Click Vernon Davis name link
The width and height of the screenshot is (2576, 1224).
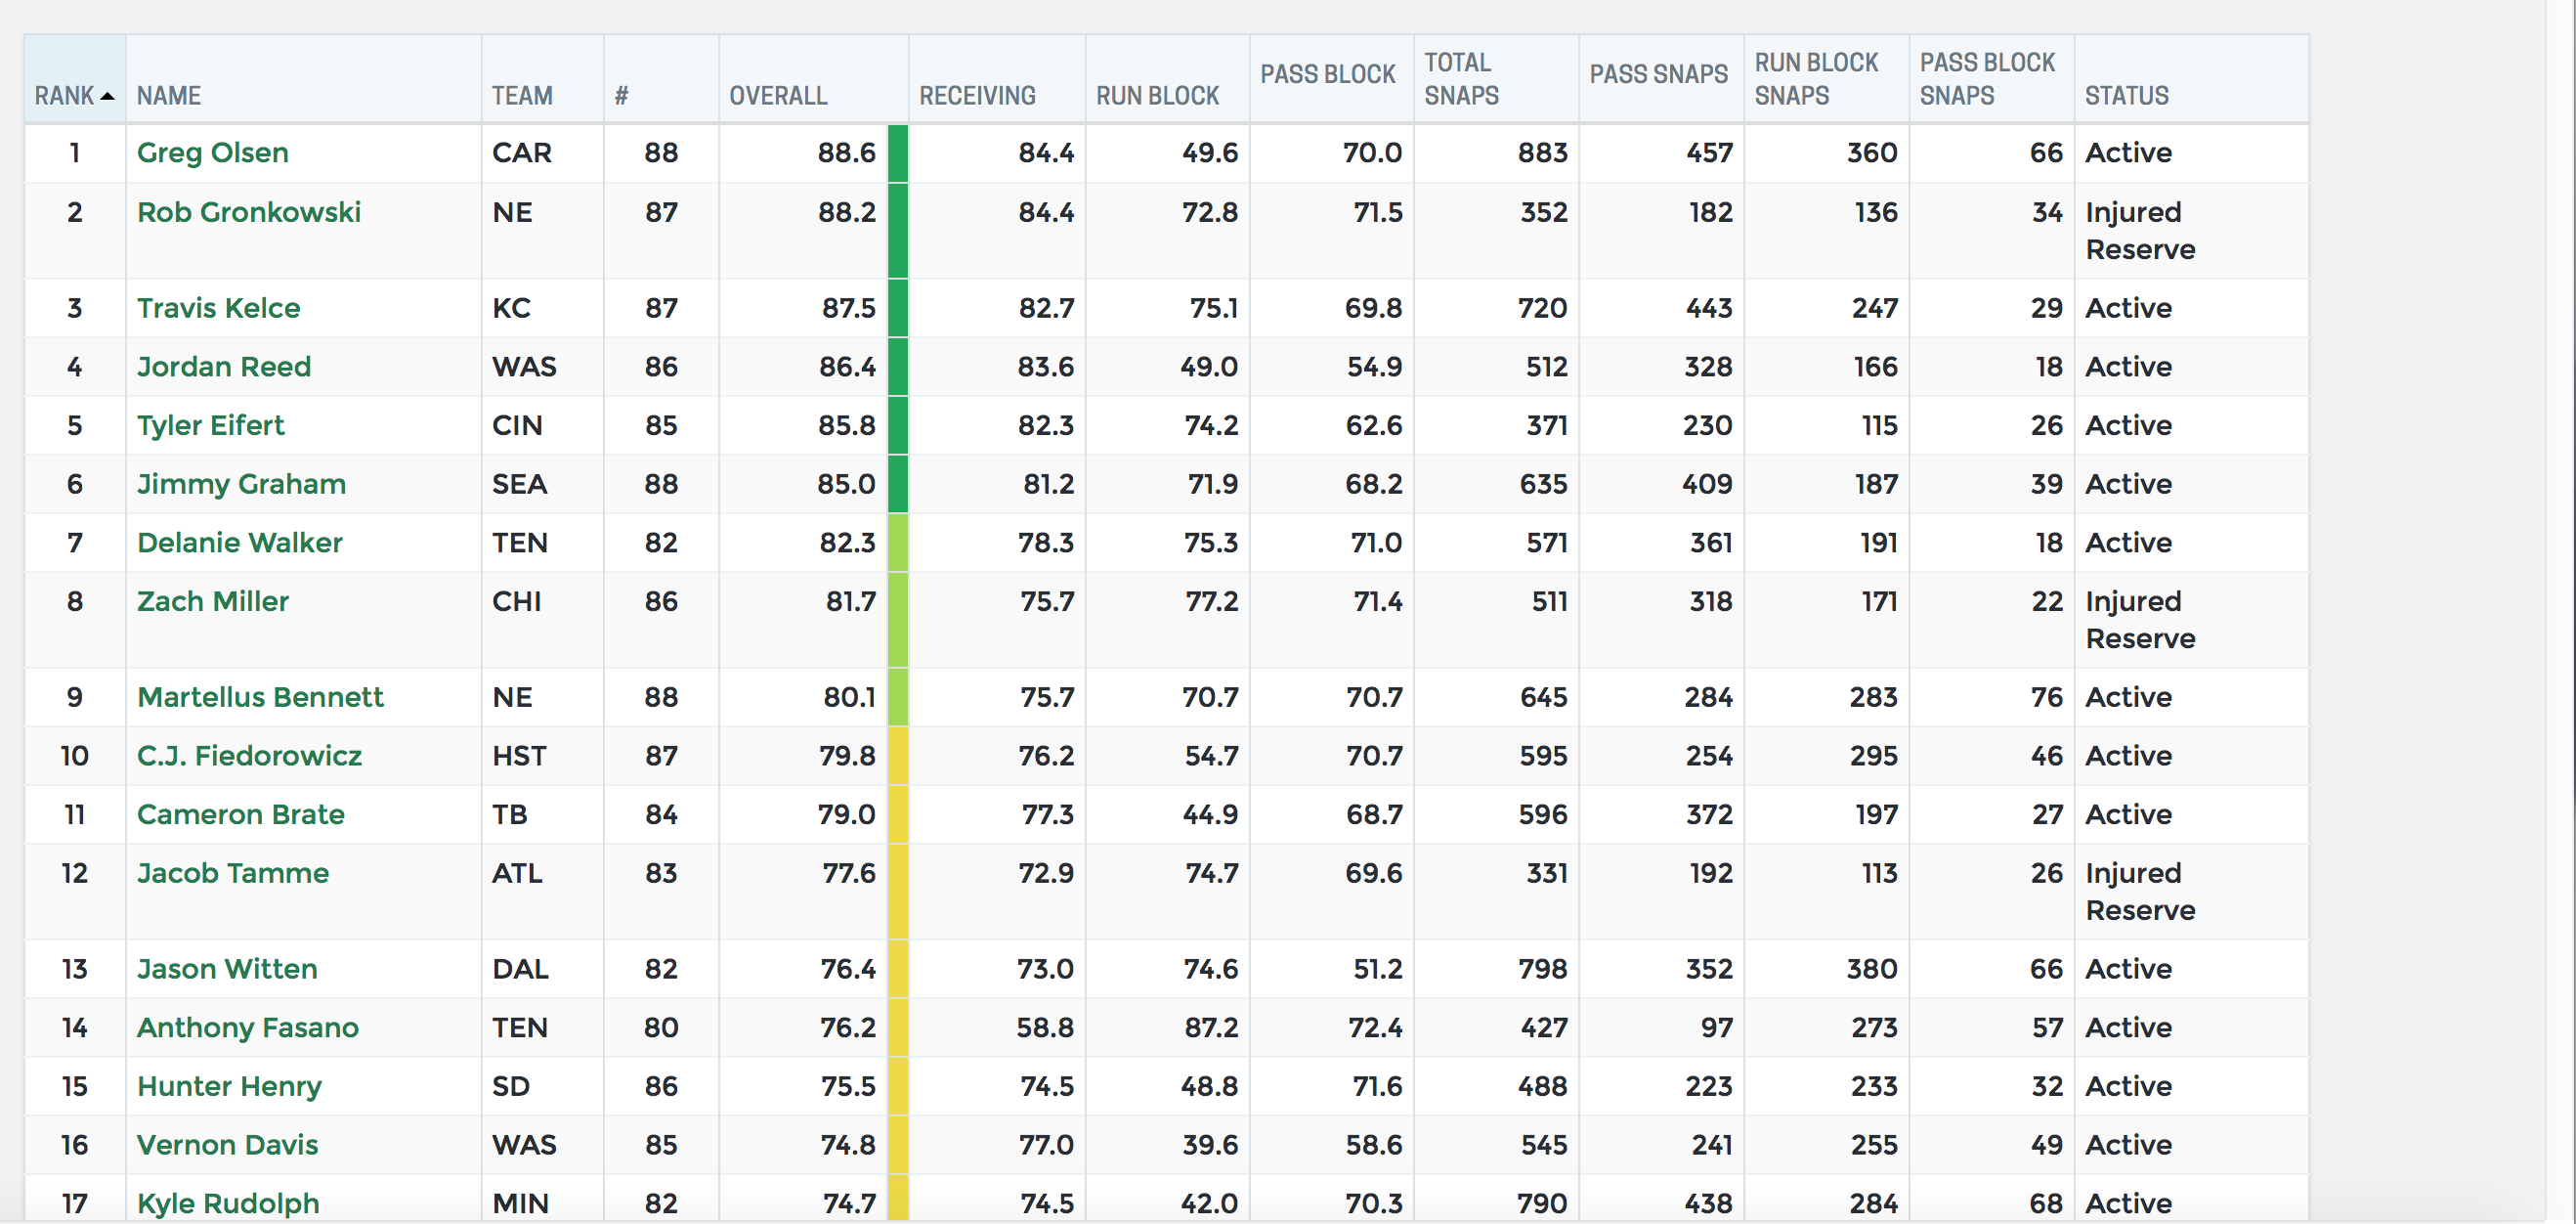pyautogui.click(x=227, y=1146)
